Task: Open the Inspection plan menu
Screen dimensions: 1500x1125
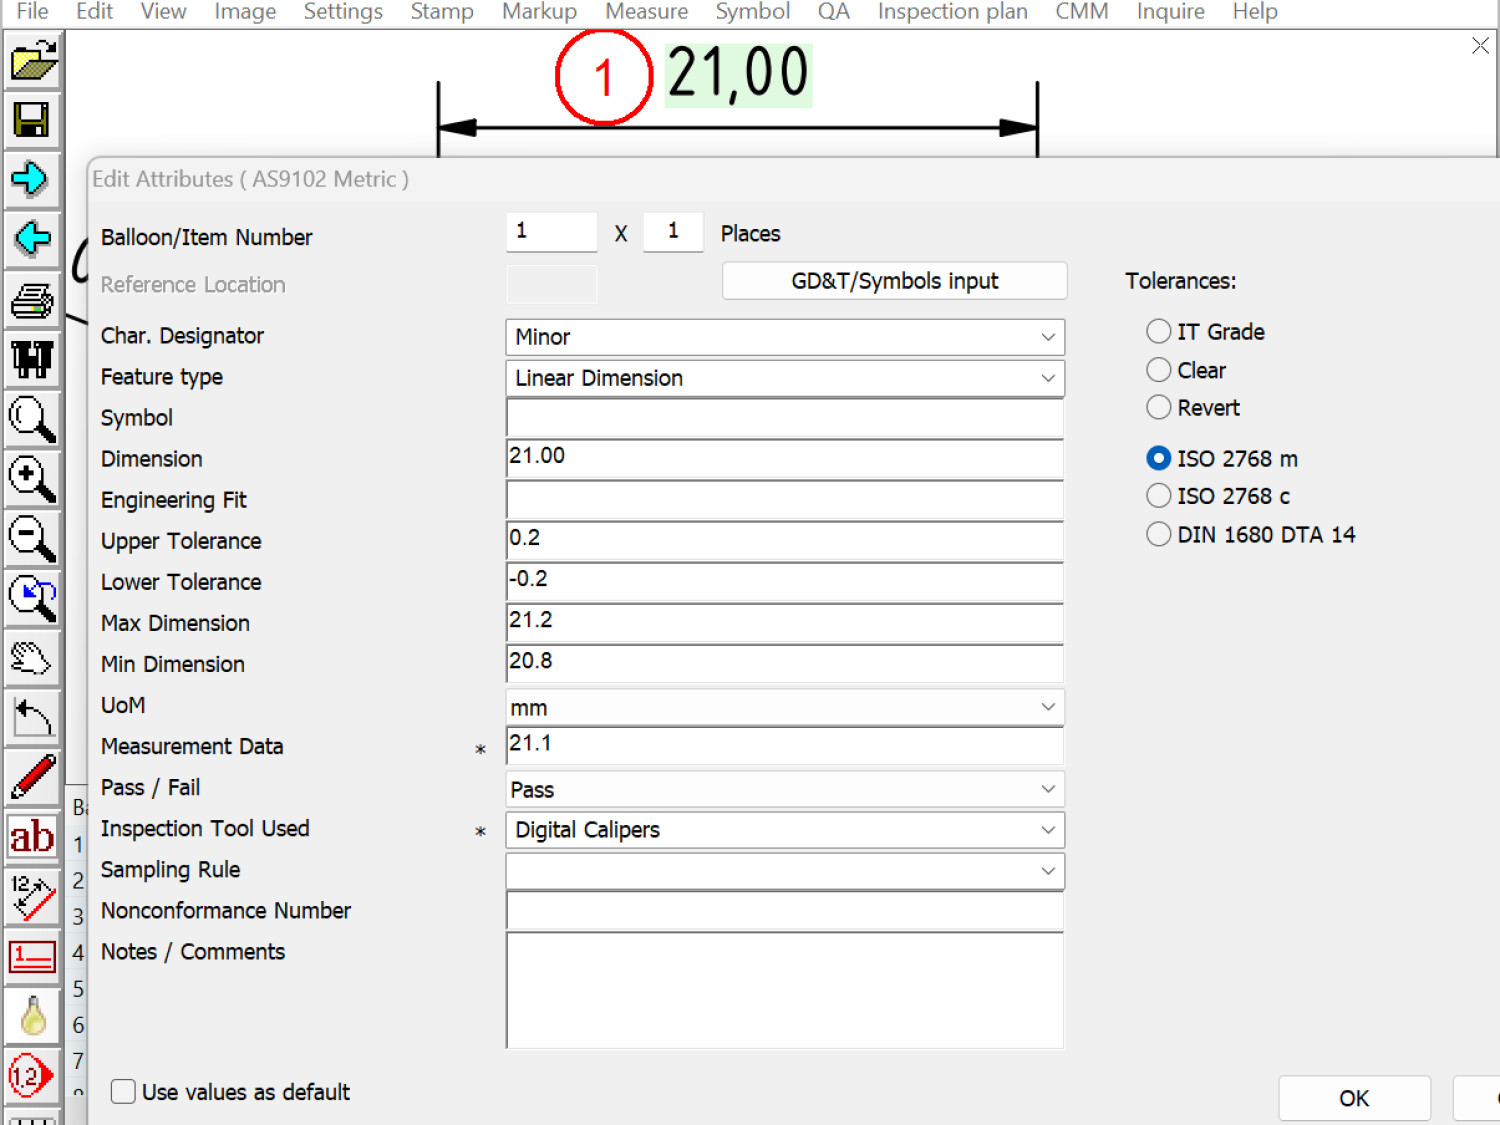Action: pos(952,11)
